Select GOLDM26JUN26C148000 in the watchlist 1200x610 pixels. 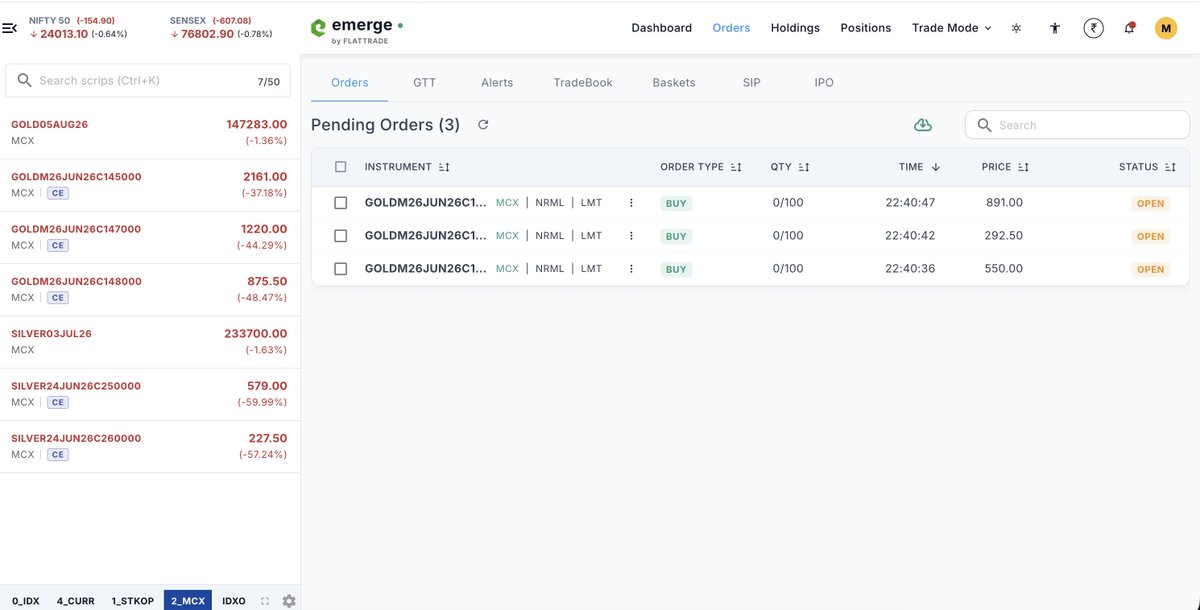point(150,290)
